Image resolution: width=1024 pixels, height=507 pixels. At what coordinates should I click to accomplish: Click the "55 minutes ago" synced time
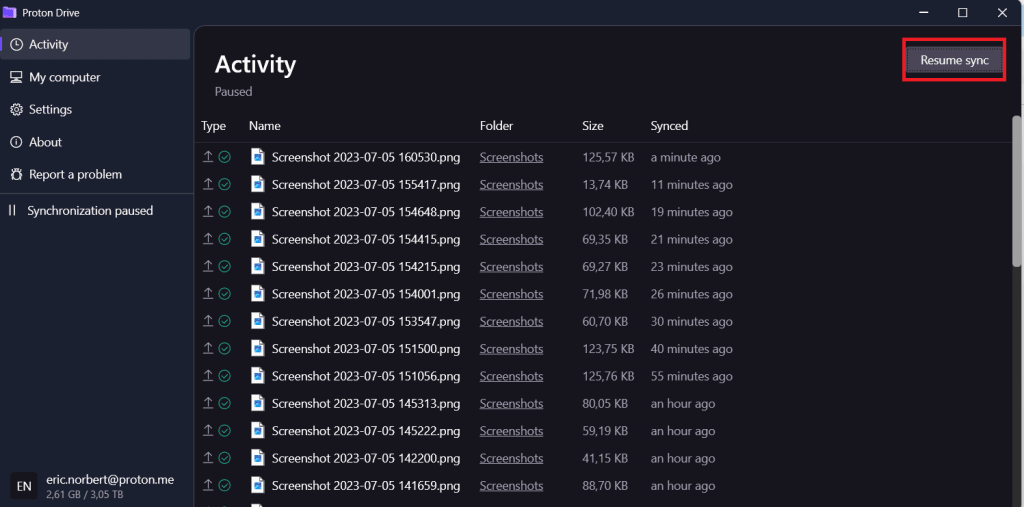(692, 376)
